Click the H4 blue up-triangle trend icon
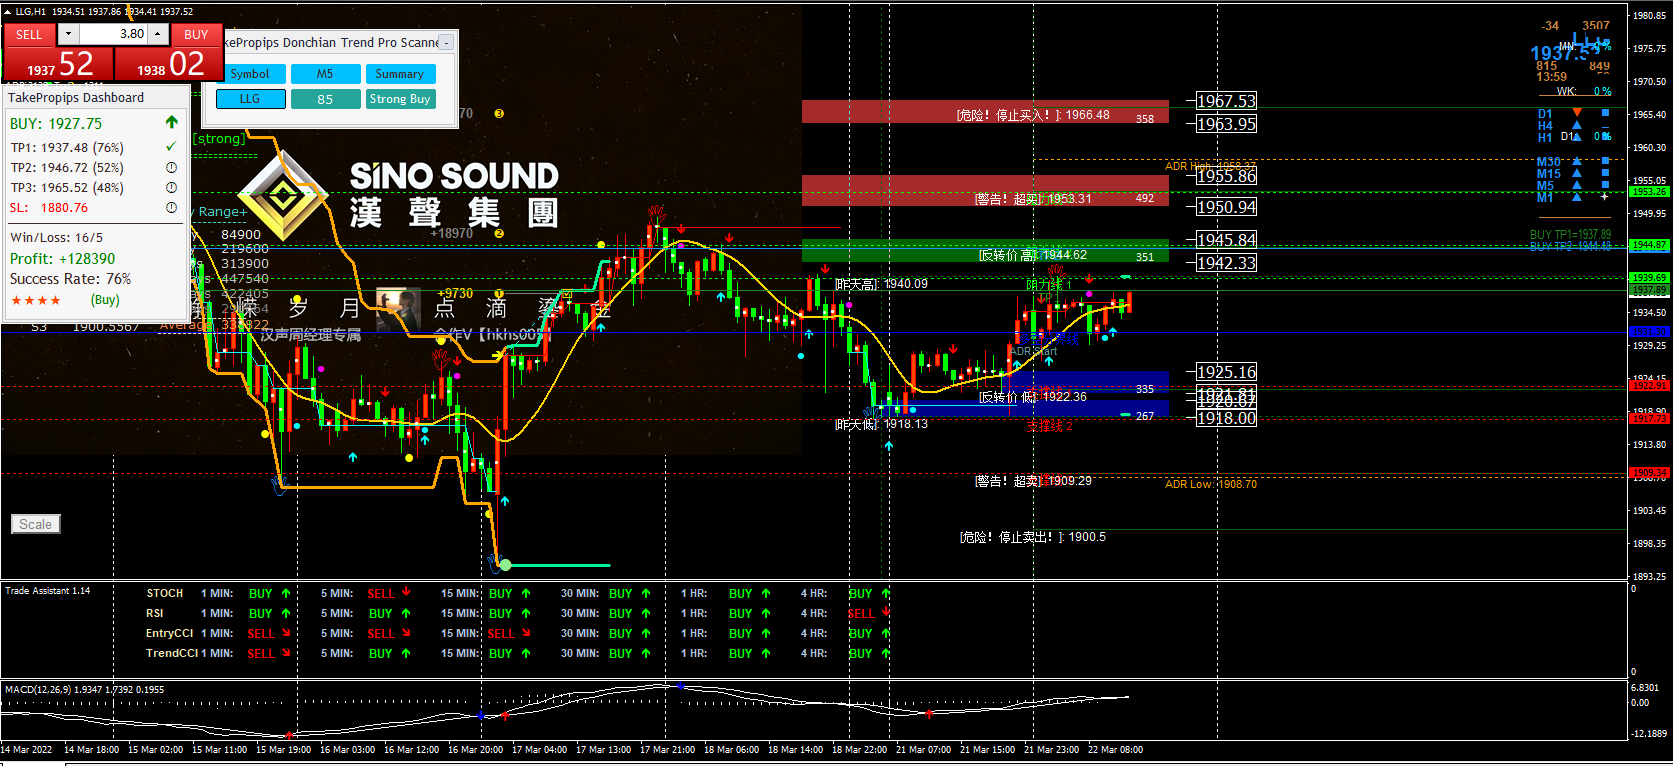Screen dimensions: 1673x766 pos(1577,126)
